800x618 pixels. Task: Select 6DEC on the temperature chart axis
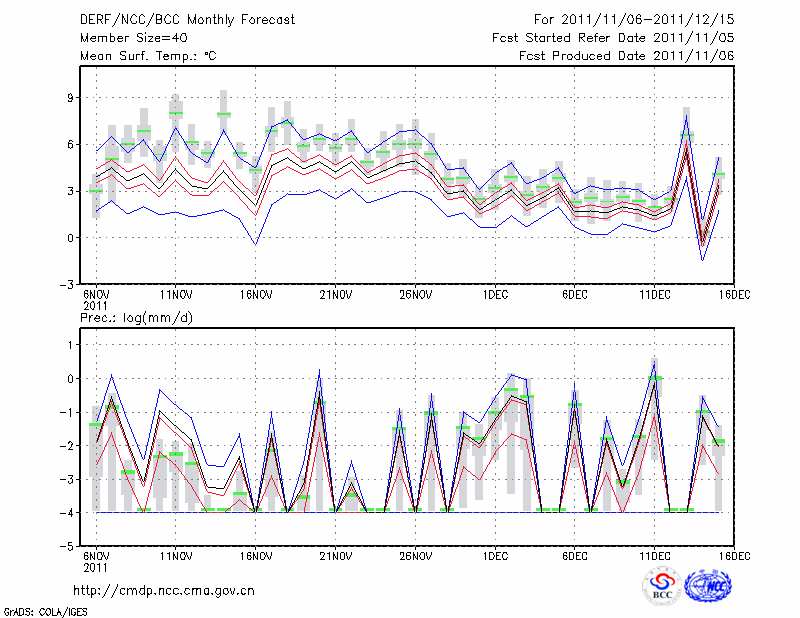[575, 296]
